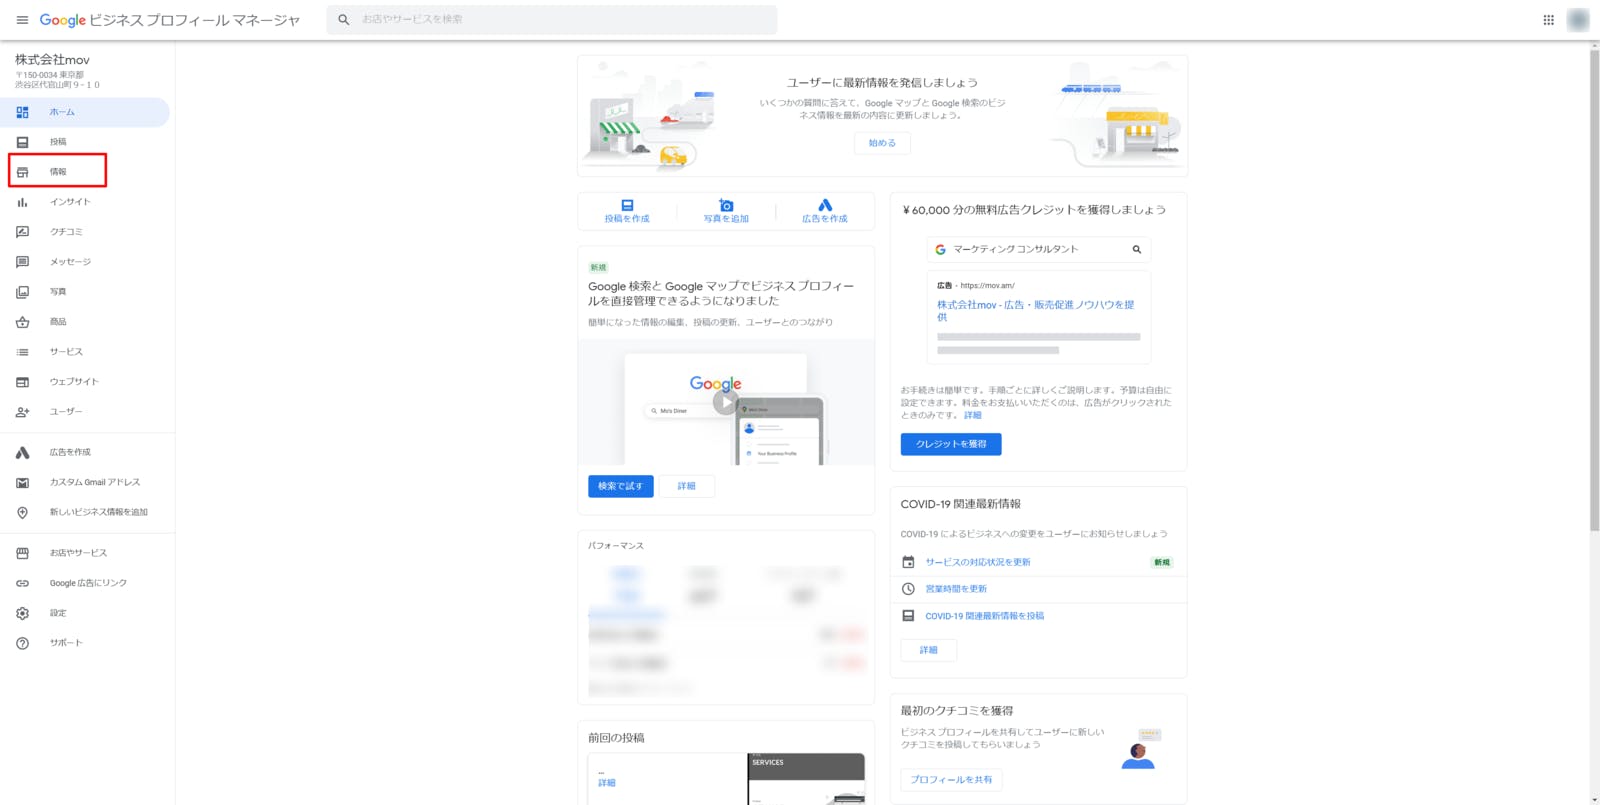1600x805 pixels.
Task: Click the vertical page scrollbar
Action: tap(1594, 290)
